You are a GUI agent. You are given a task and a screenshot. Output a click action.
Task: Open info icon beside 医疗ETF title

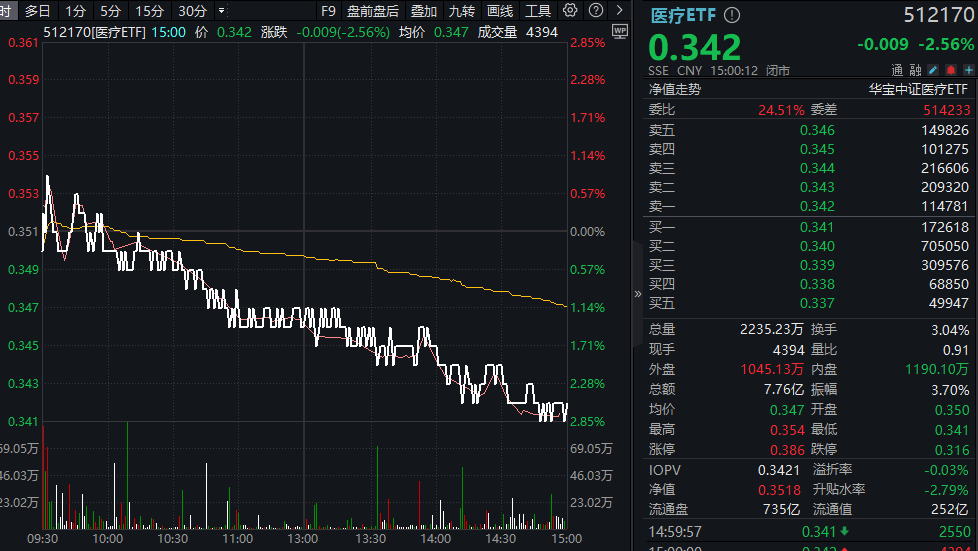click(732, 15)
